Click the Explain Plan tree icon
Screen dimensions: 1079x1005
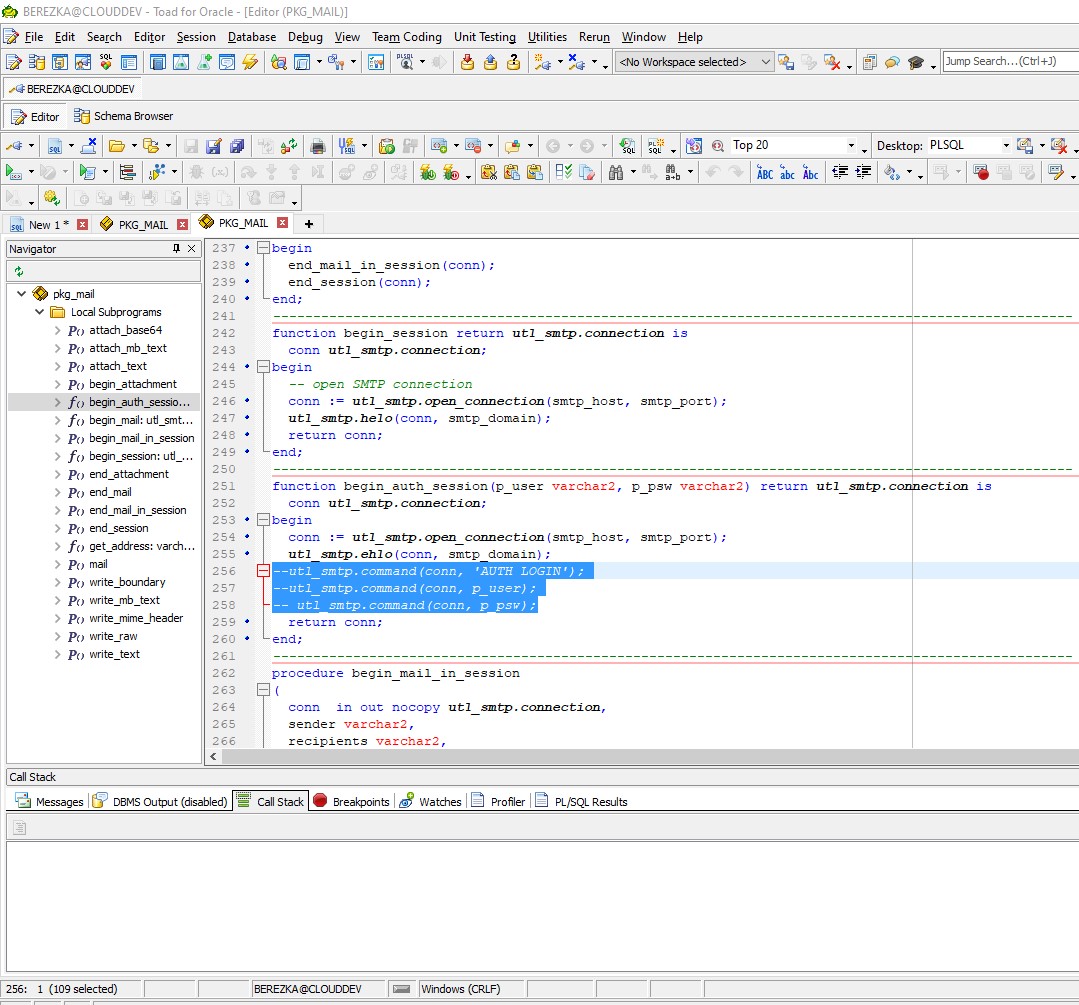coord(127,172)
